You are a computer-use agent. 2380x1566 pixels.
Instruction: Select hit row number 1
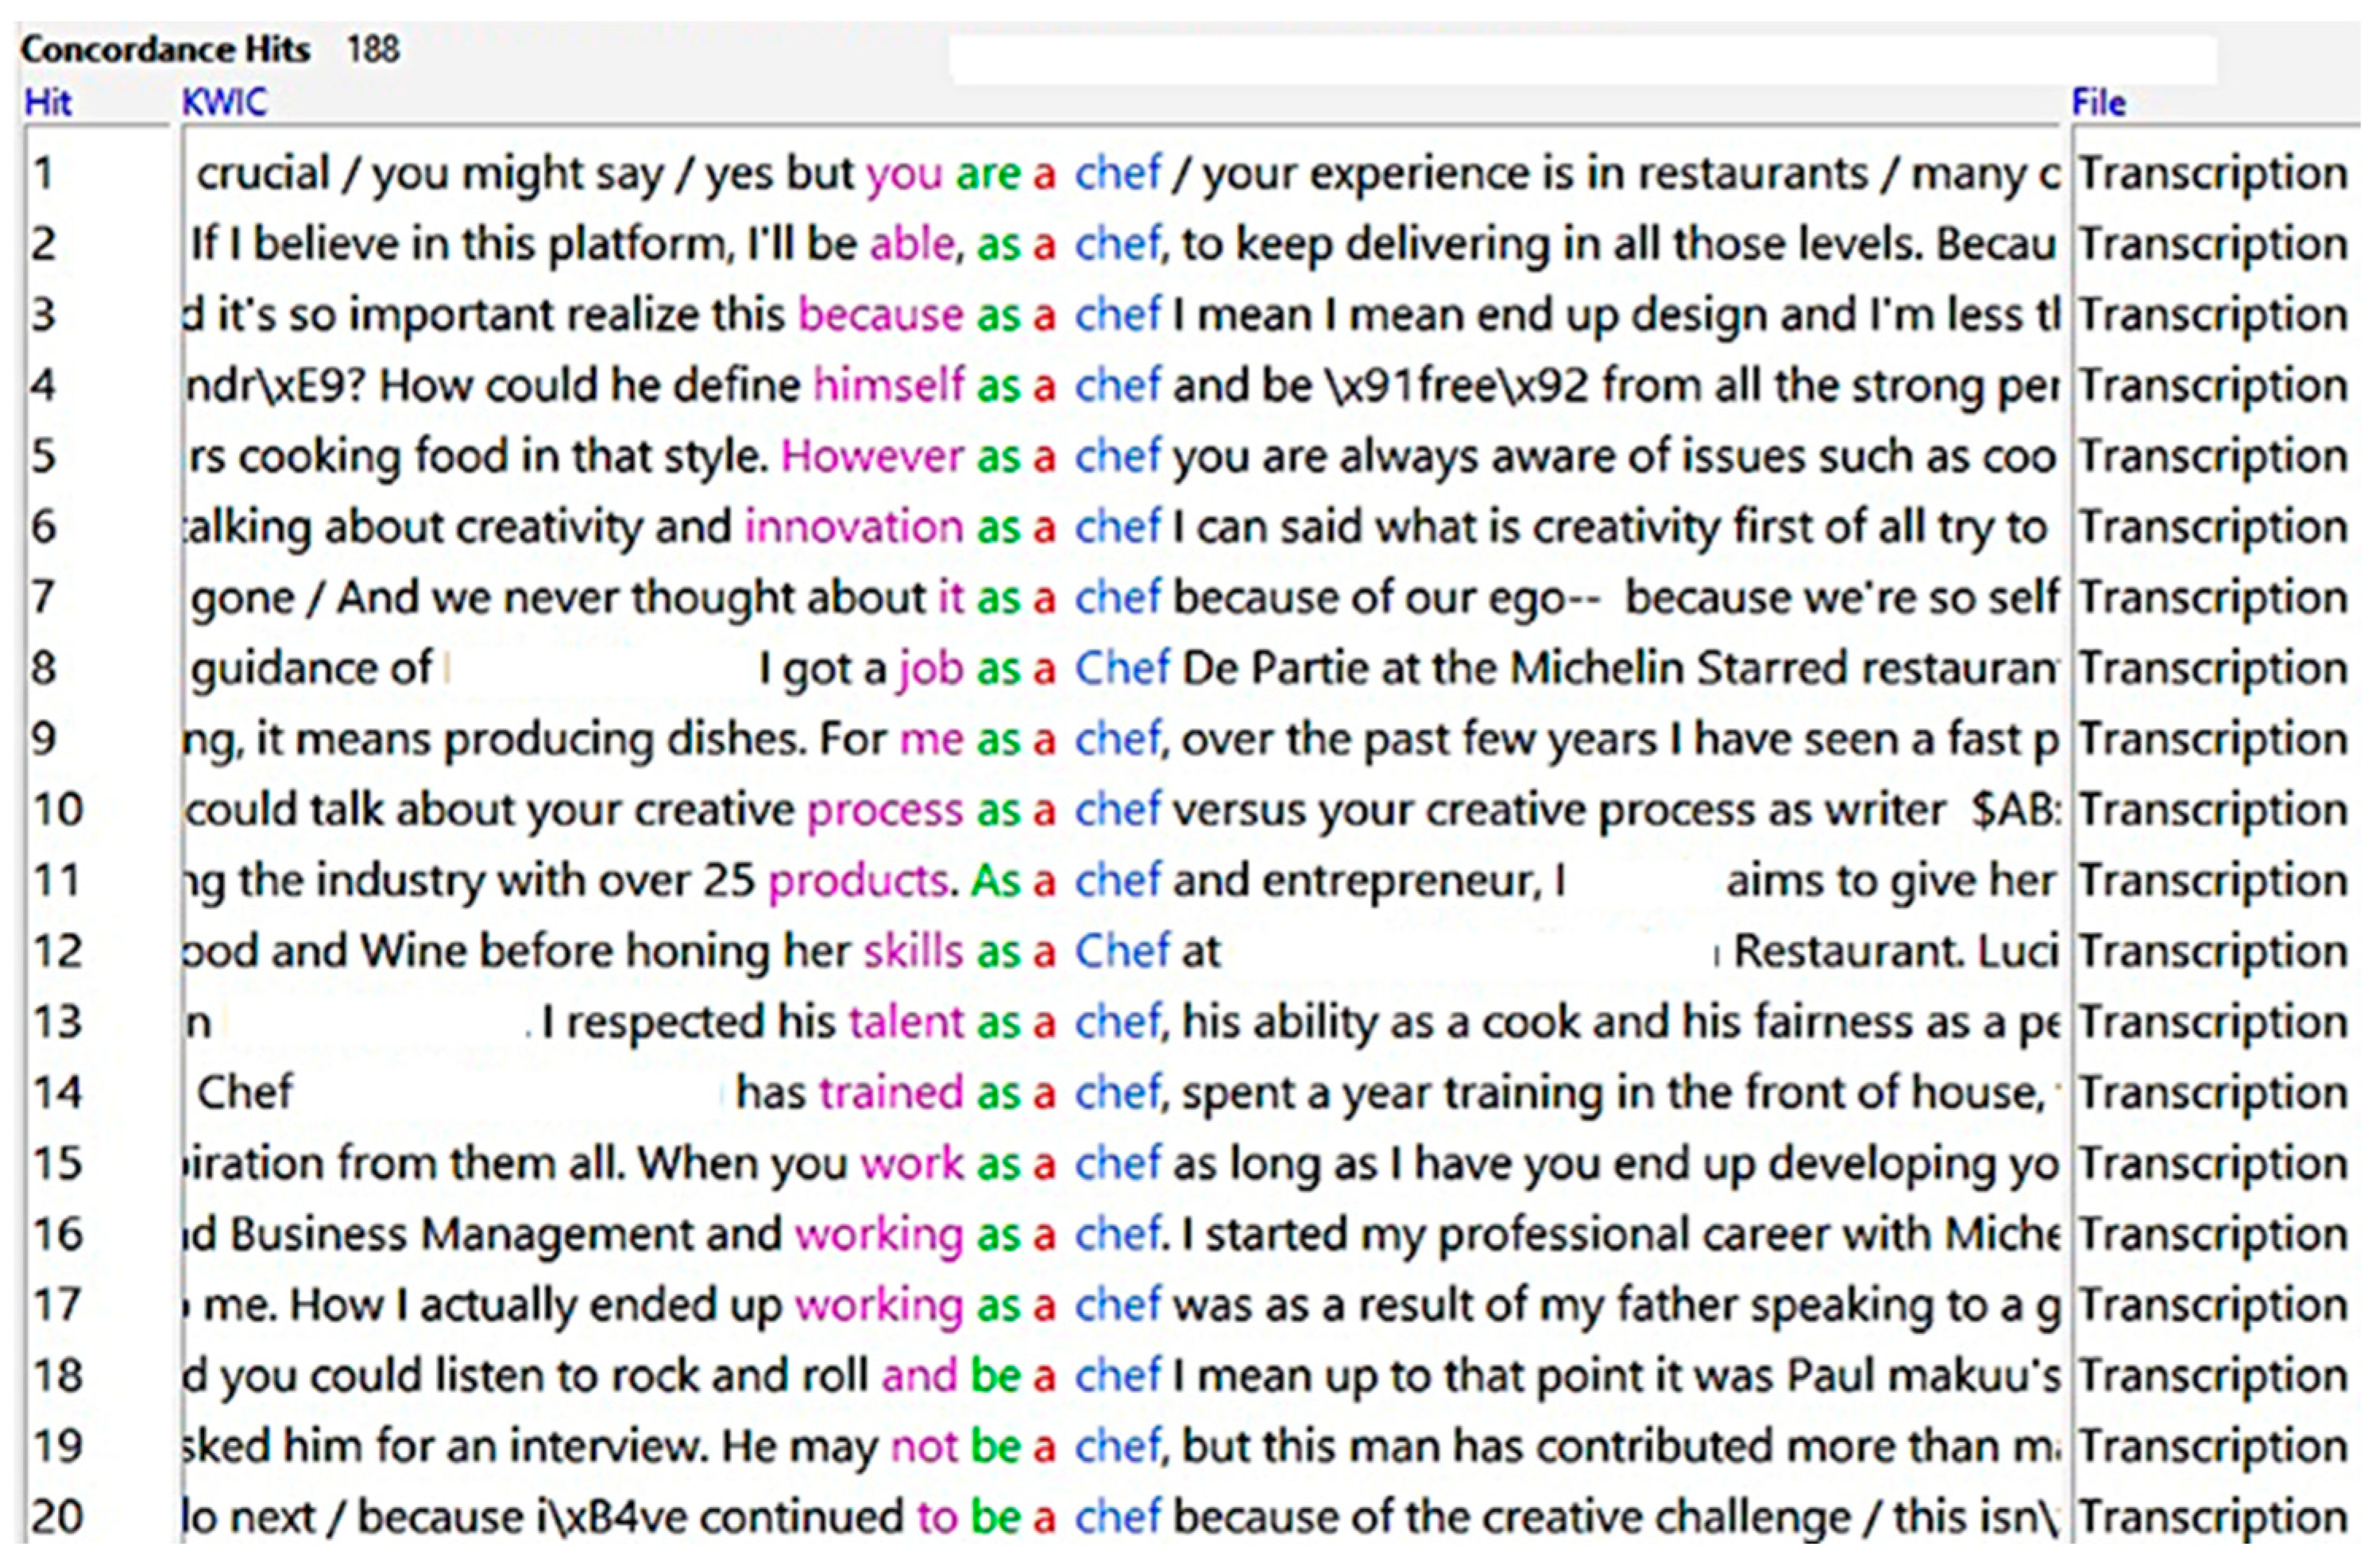(x=43, y=173)
